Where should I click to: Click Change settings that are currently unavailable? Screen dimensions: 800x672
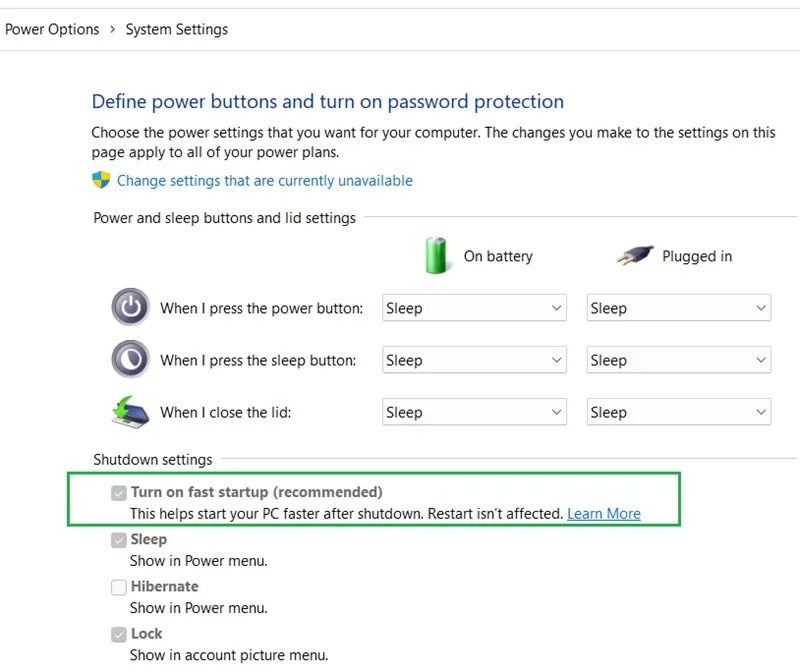[x=264, y=181]
